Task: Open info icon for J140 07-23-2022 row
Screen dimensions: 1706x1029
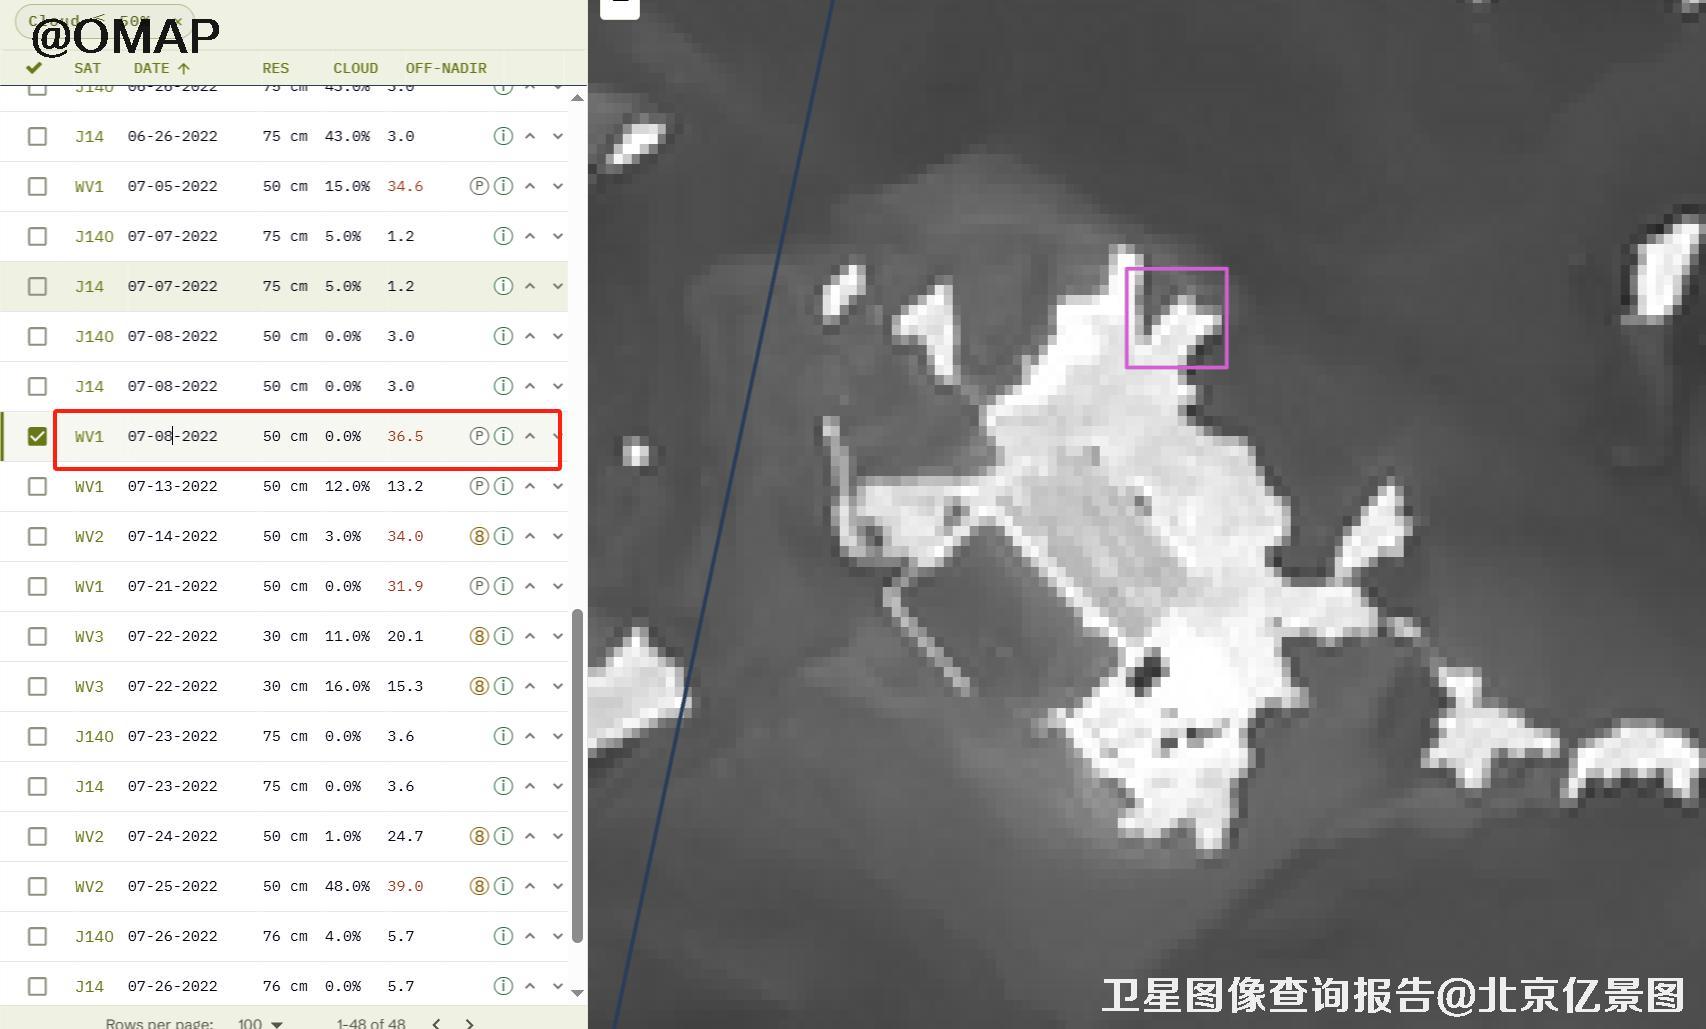Action: 503,736
